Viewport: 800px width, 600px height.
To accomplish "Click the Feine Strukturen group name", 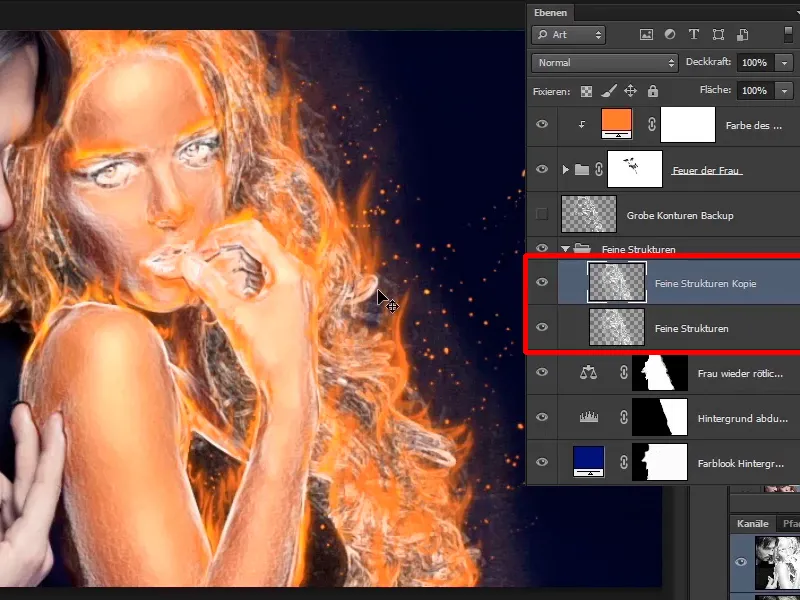I will tap(638, 249).
